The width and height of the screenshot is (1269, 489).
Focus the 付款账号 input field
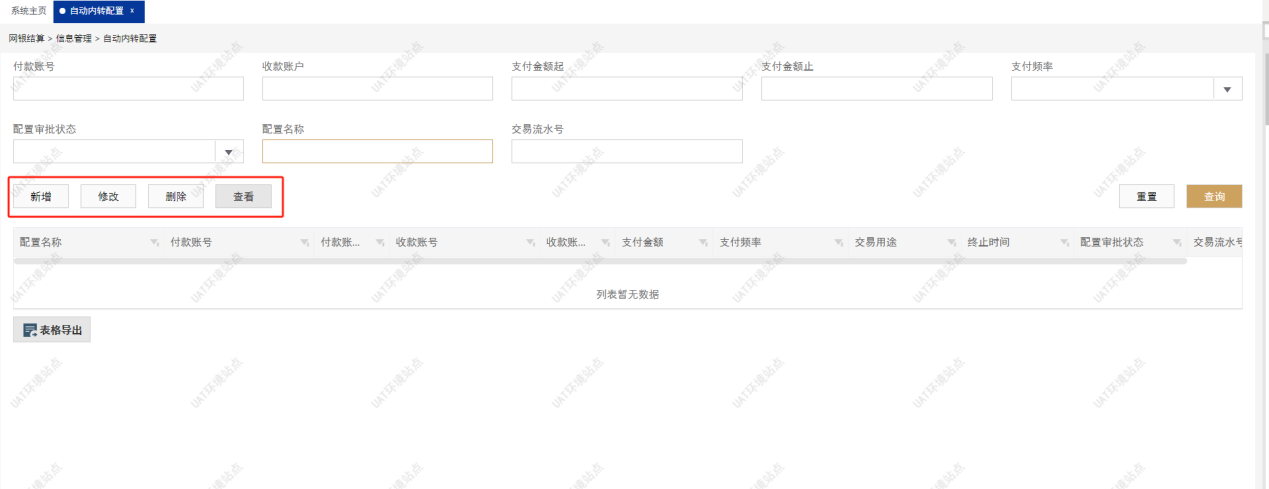pos(128,90)
